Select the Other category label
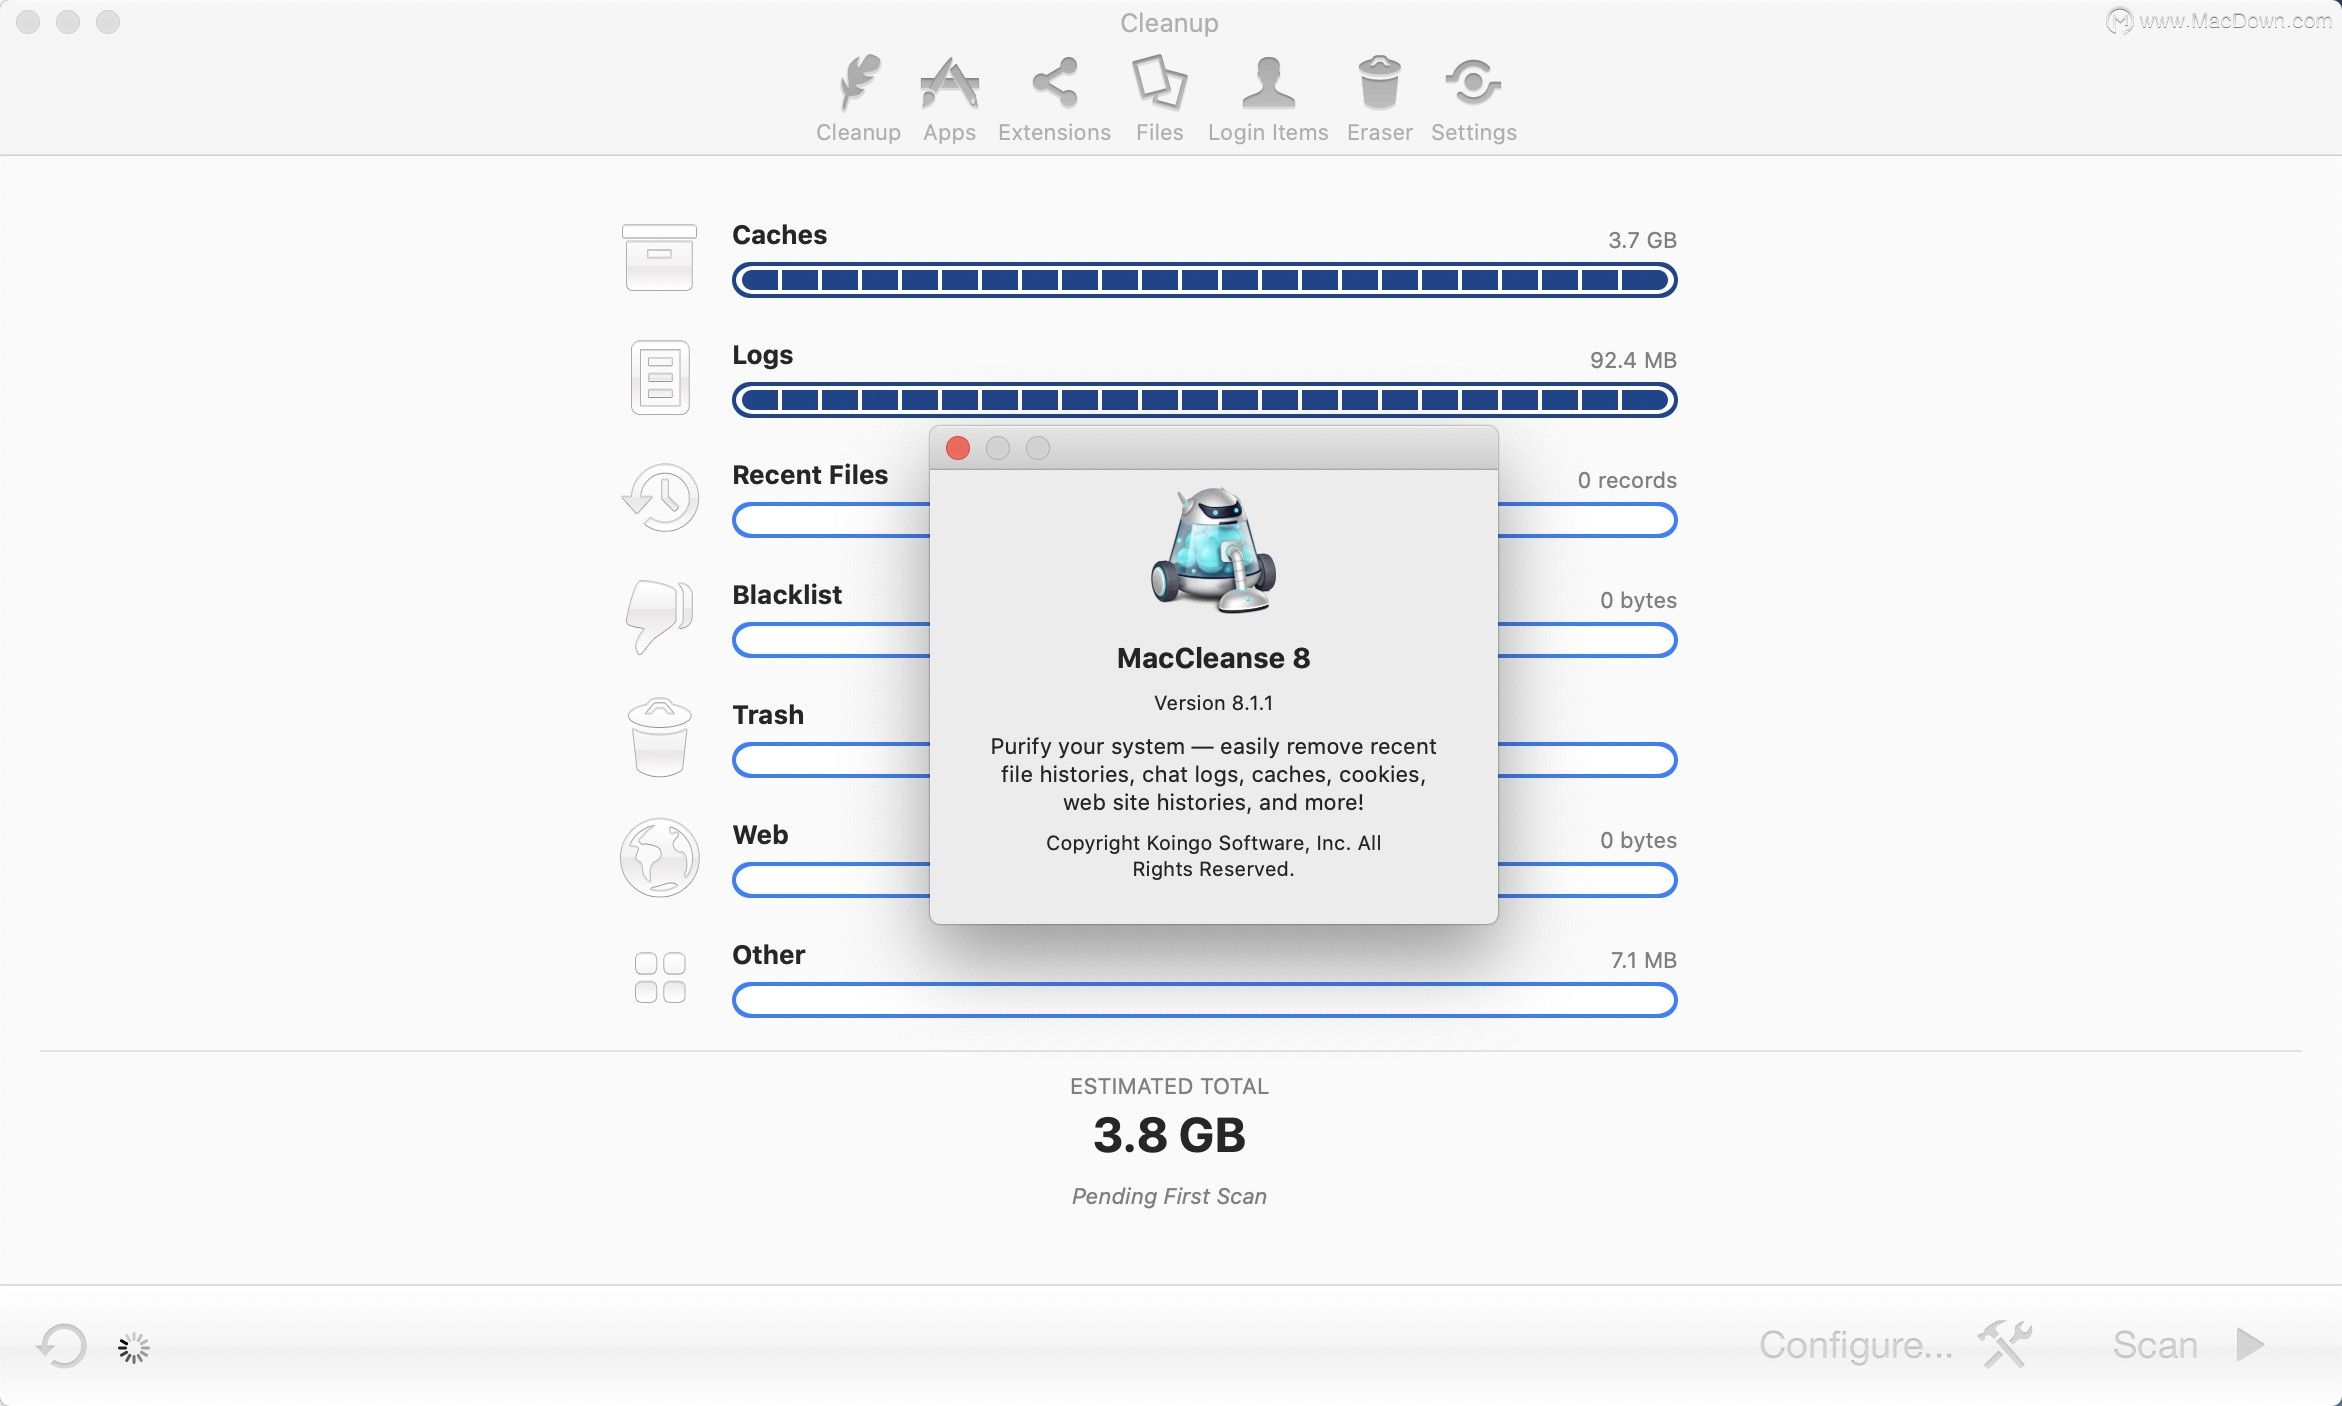 (x=768, y=955)
